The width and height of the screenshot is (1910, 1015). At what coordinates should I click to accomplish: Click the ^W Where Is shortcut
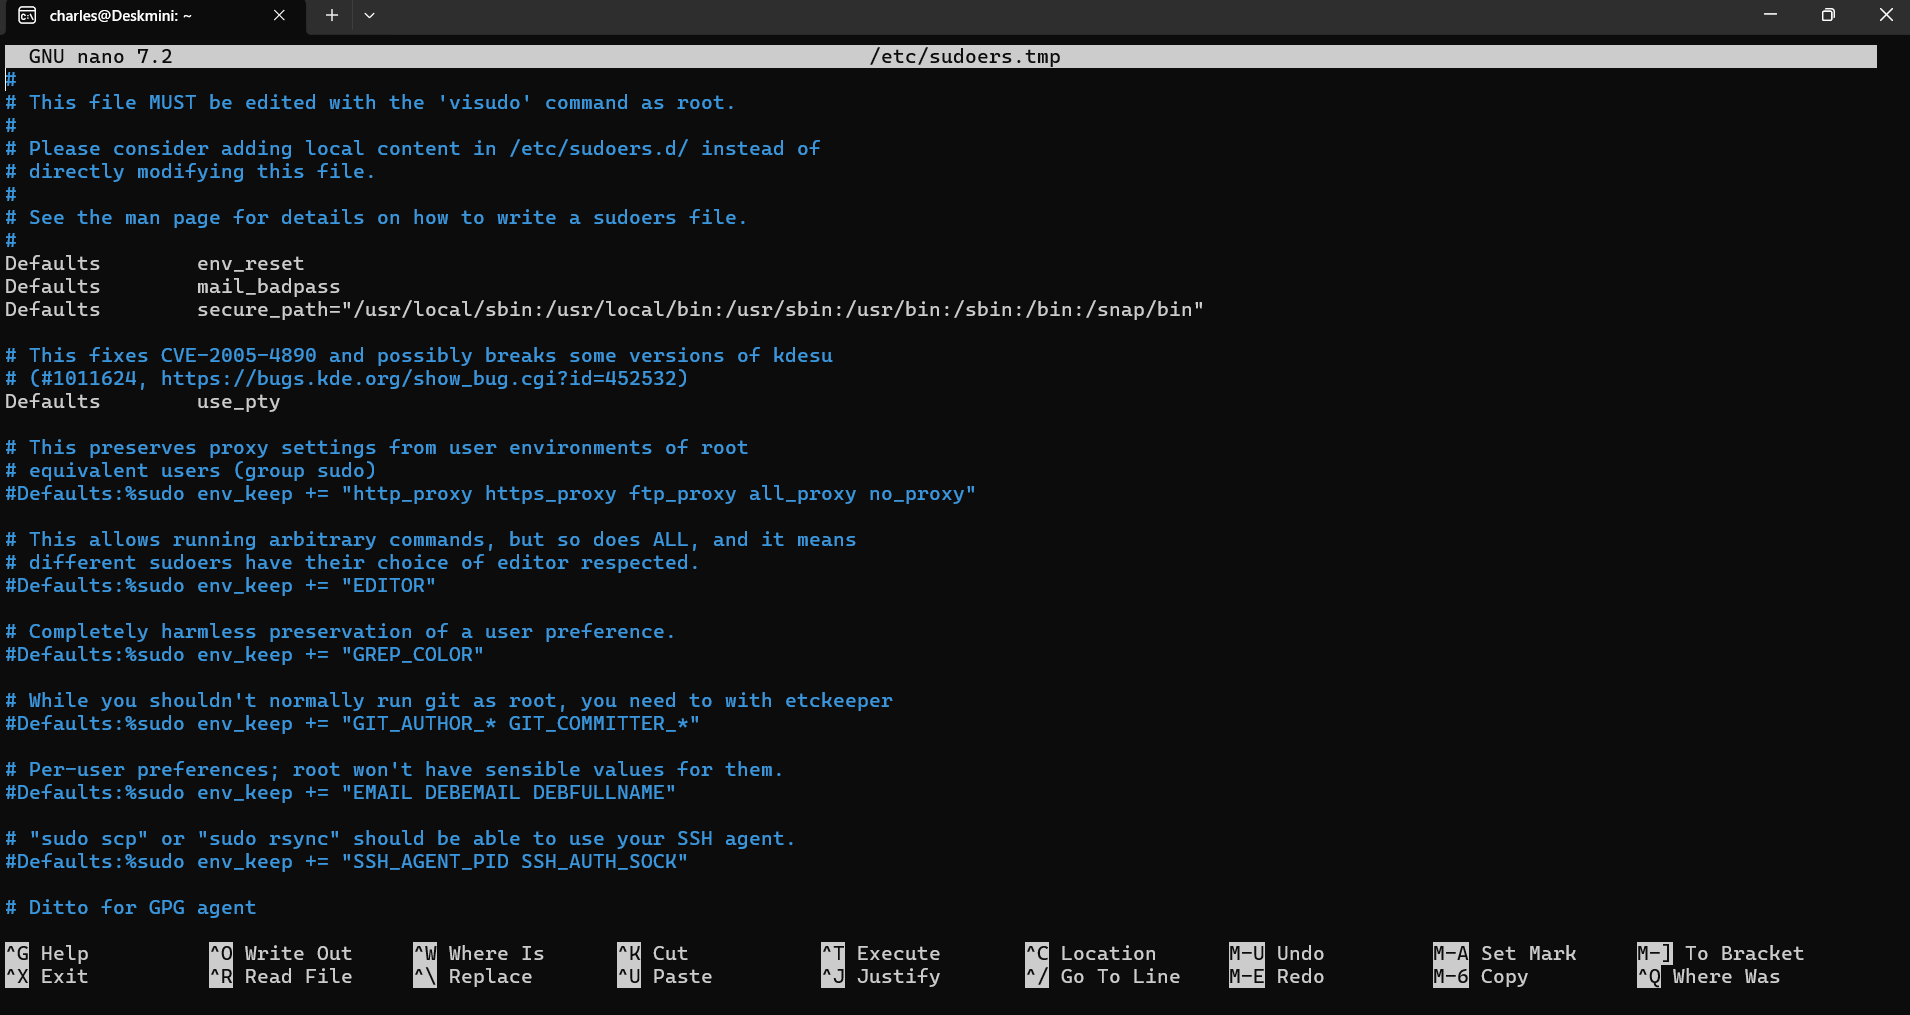tap(479, 953)
